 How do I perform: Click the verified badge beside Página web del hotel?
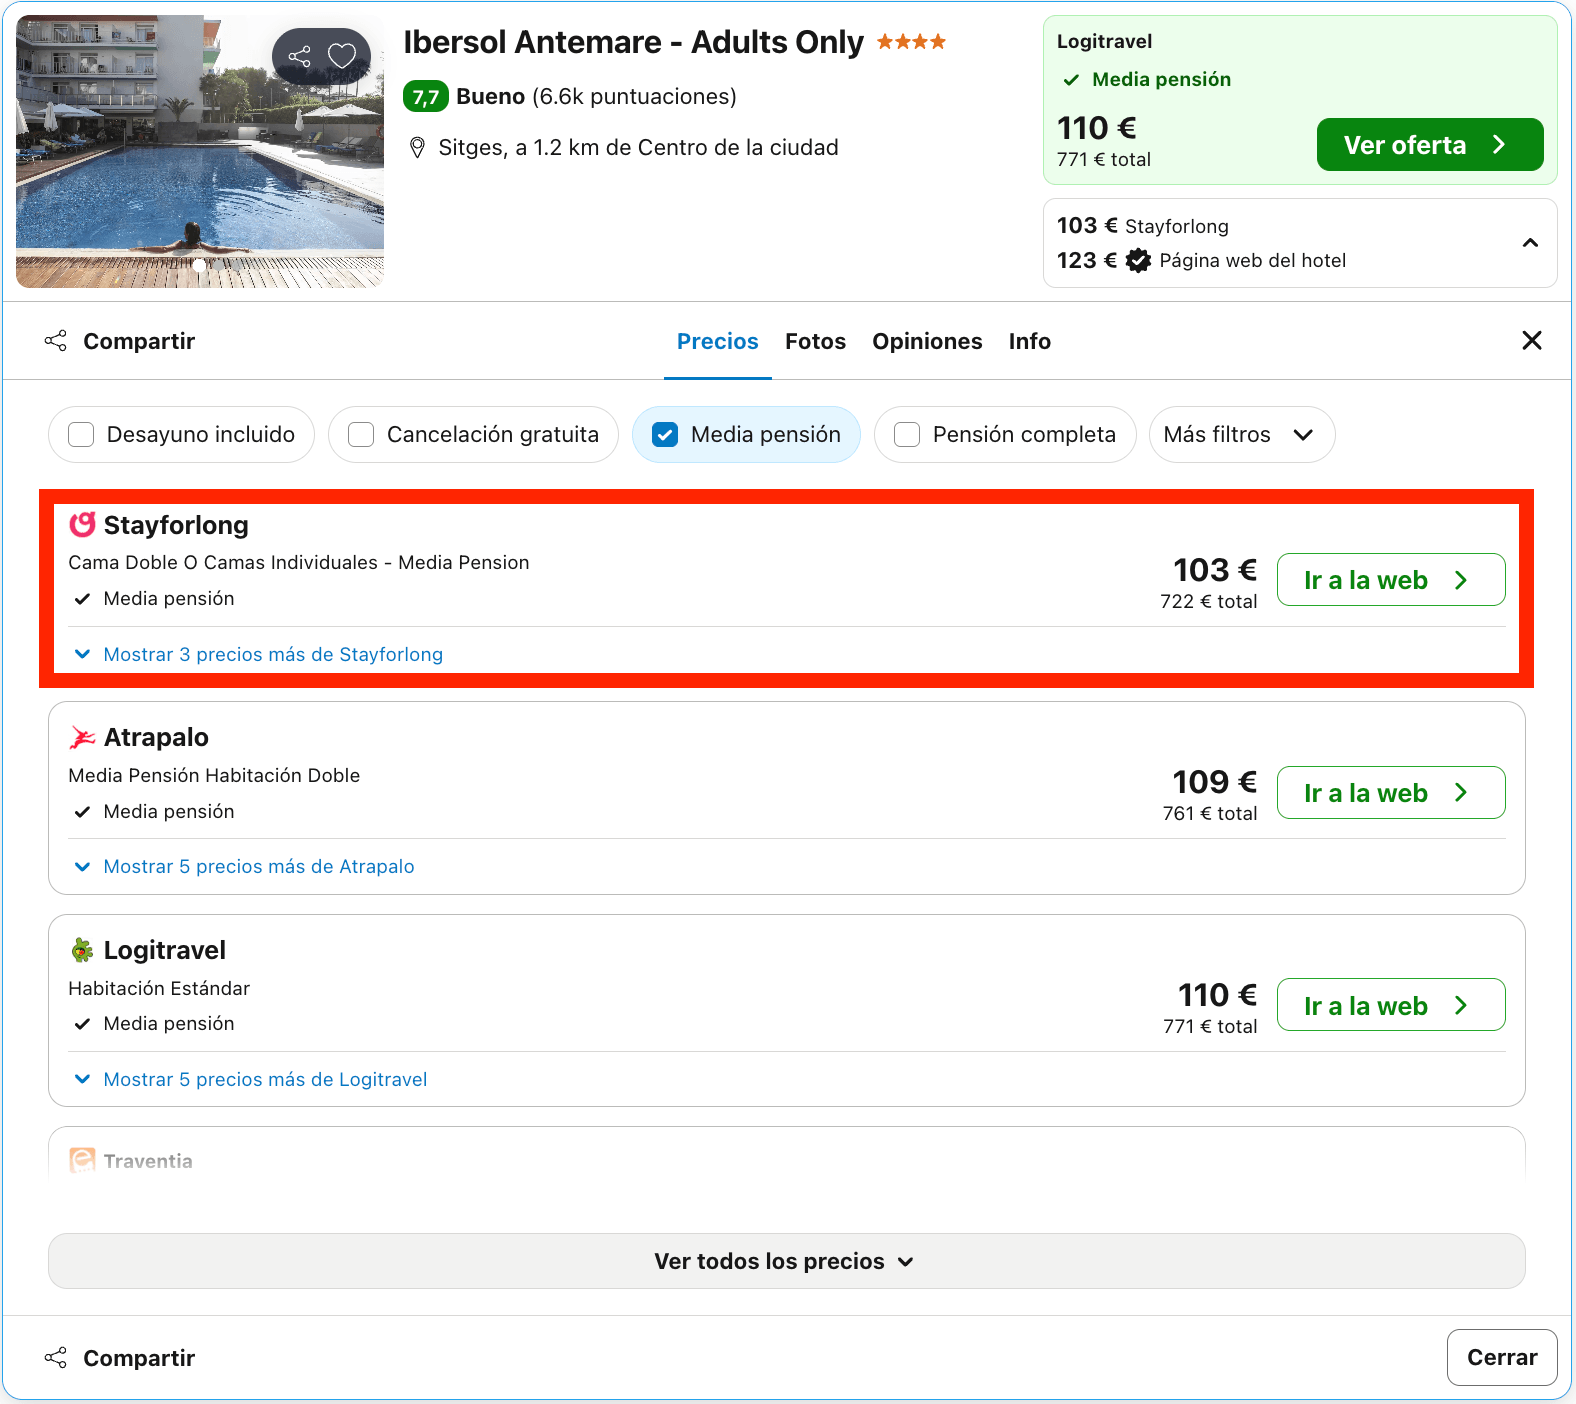coord(1138,261)
